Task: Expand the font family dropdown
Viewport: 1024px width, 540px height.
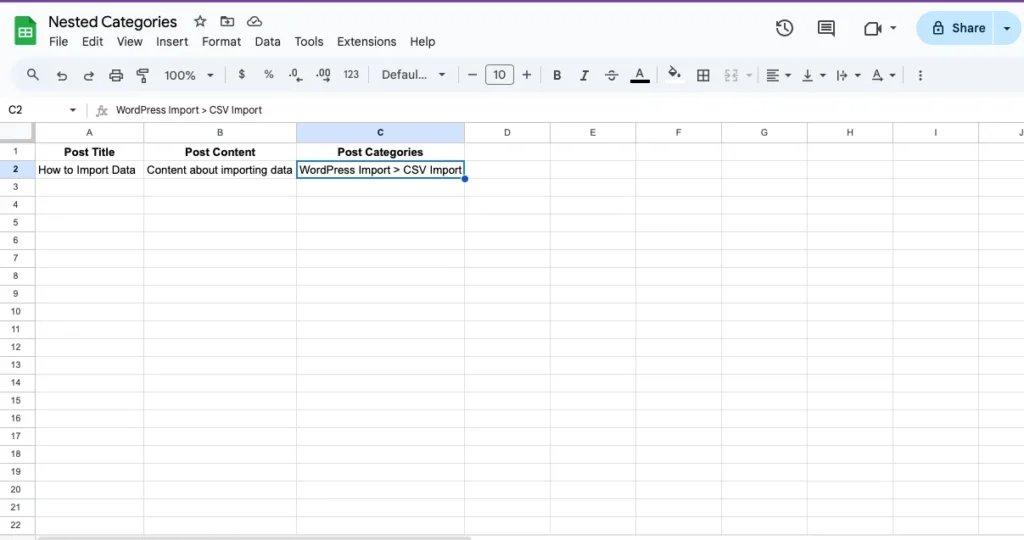Action: (x=415, y=75)
